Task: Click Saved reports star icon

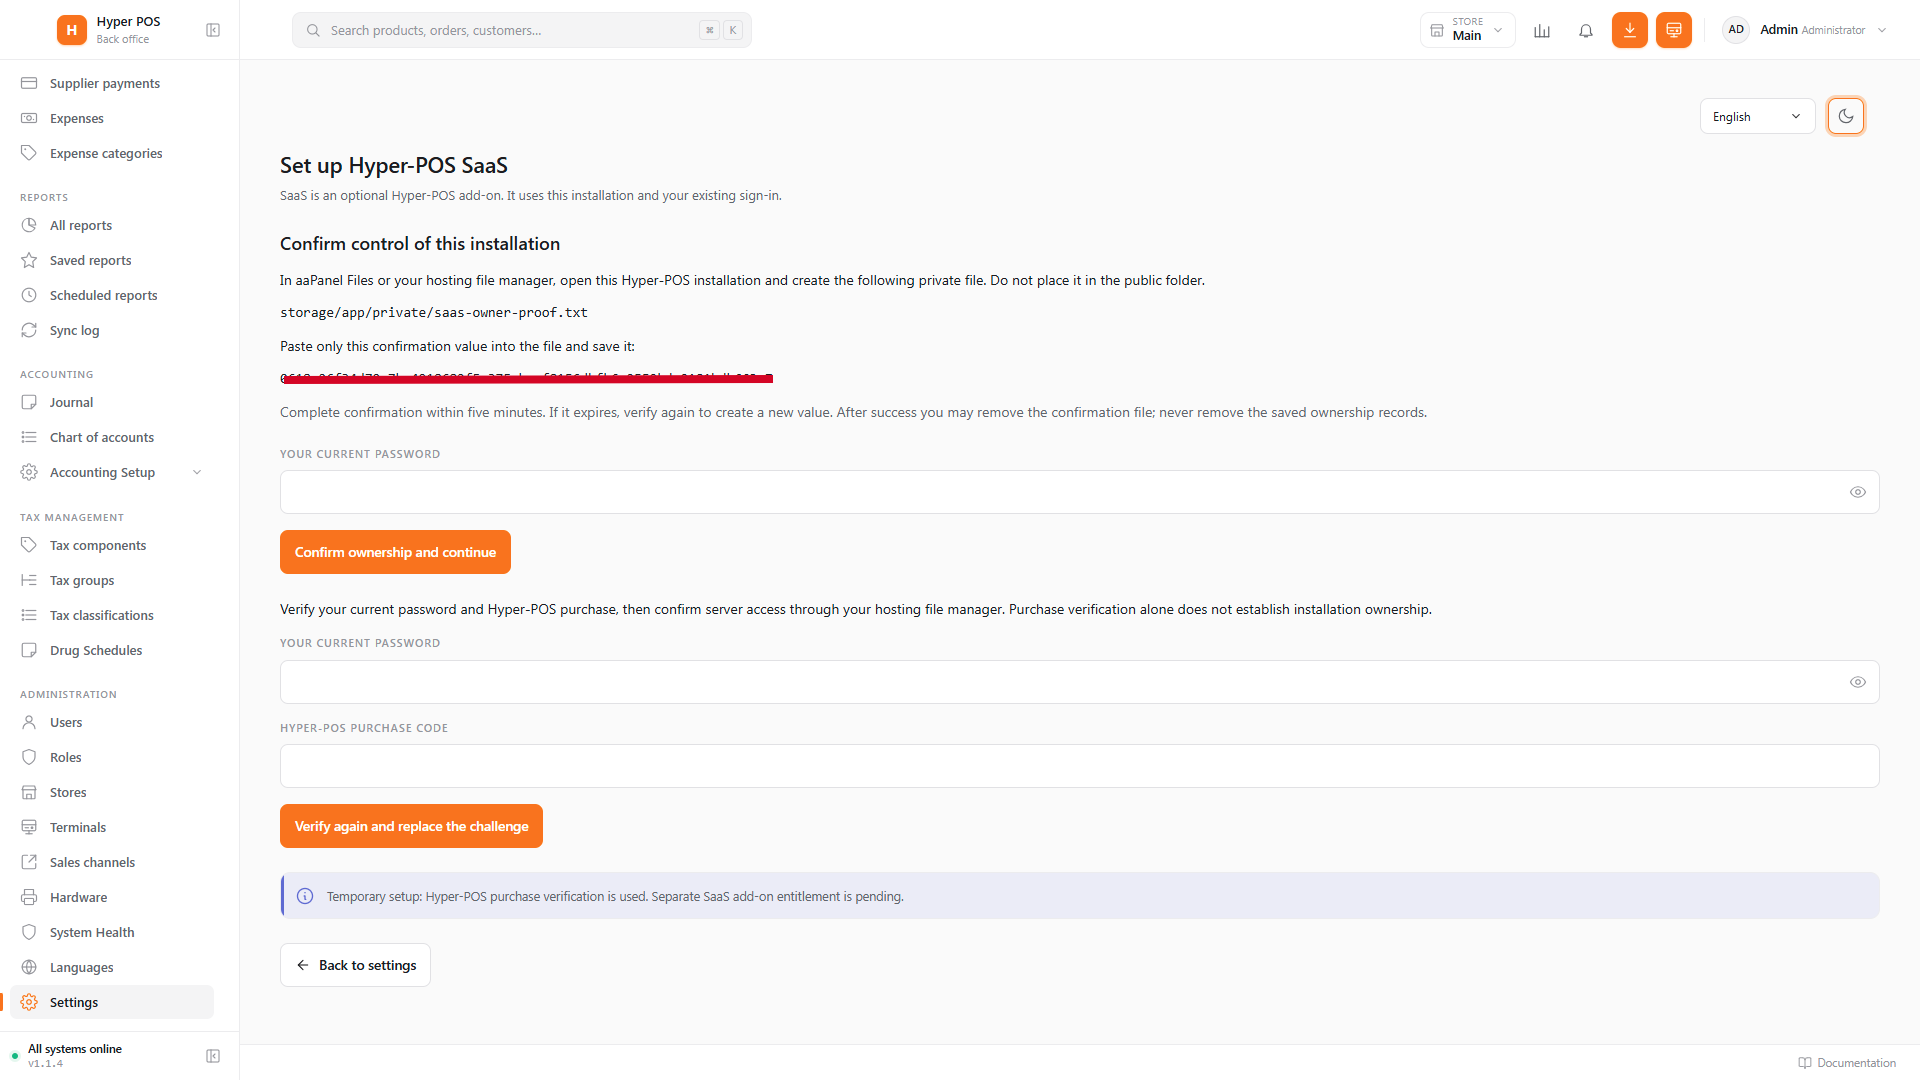Action: point(29,260)
